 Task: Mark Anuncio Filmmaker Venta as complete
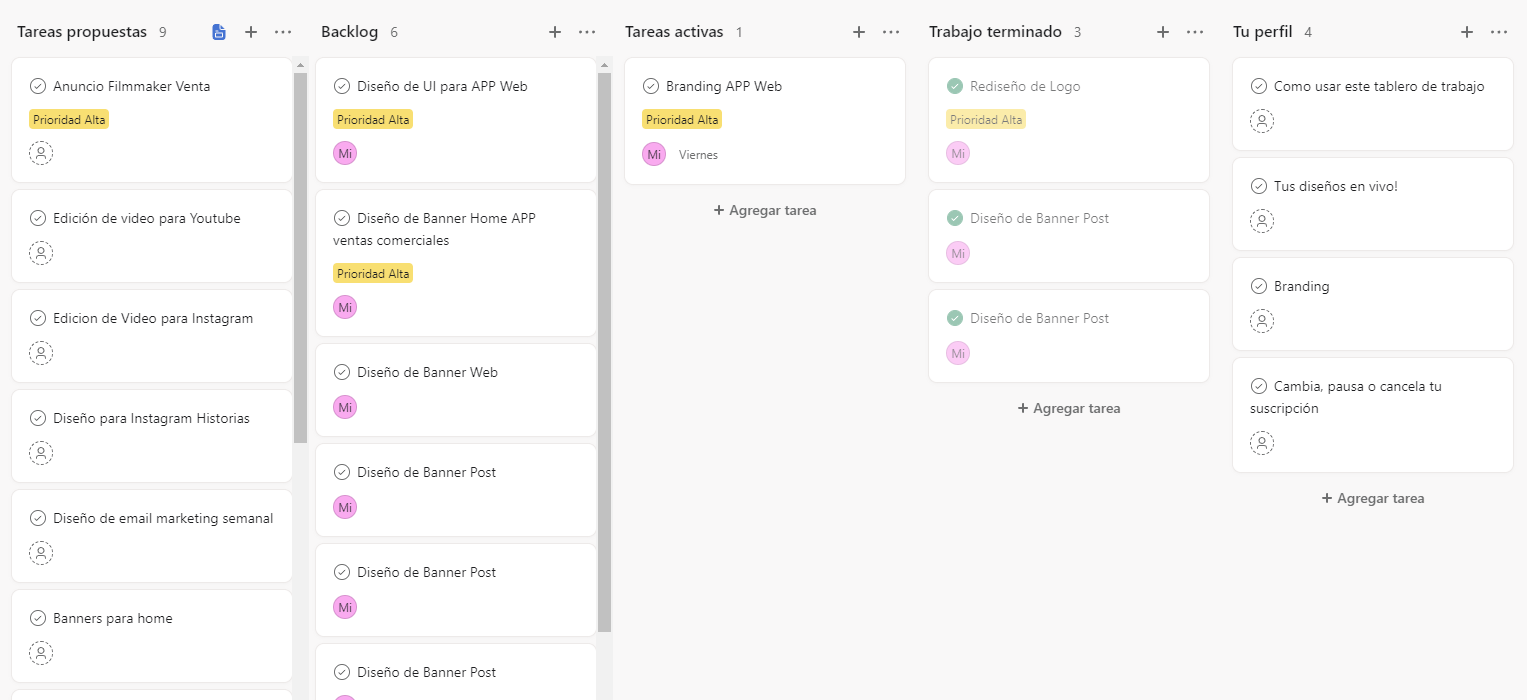(x=38, y=86)
